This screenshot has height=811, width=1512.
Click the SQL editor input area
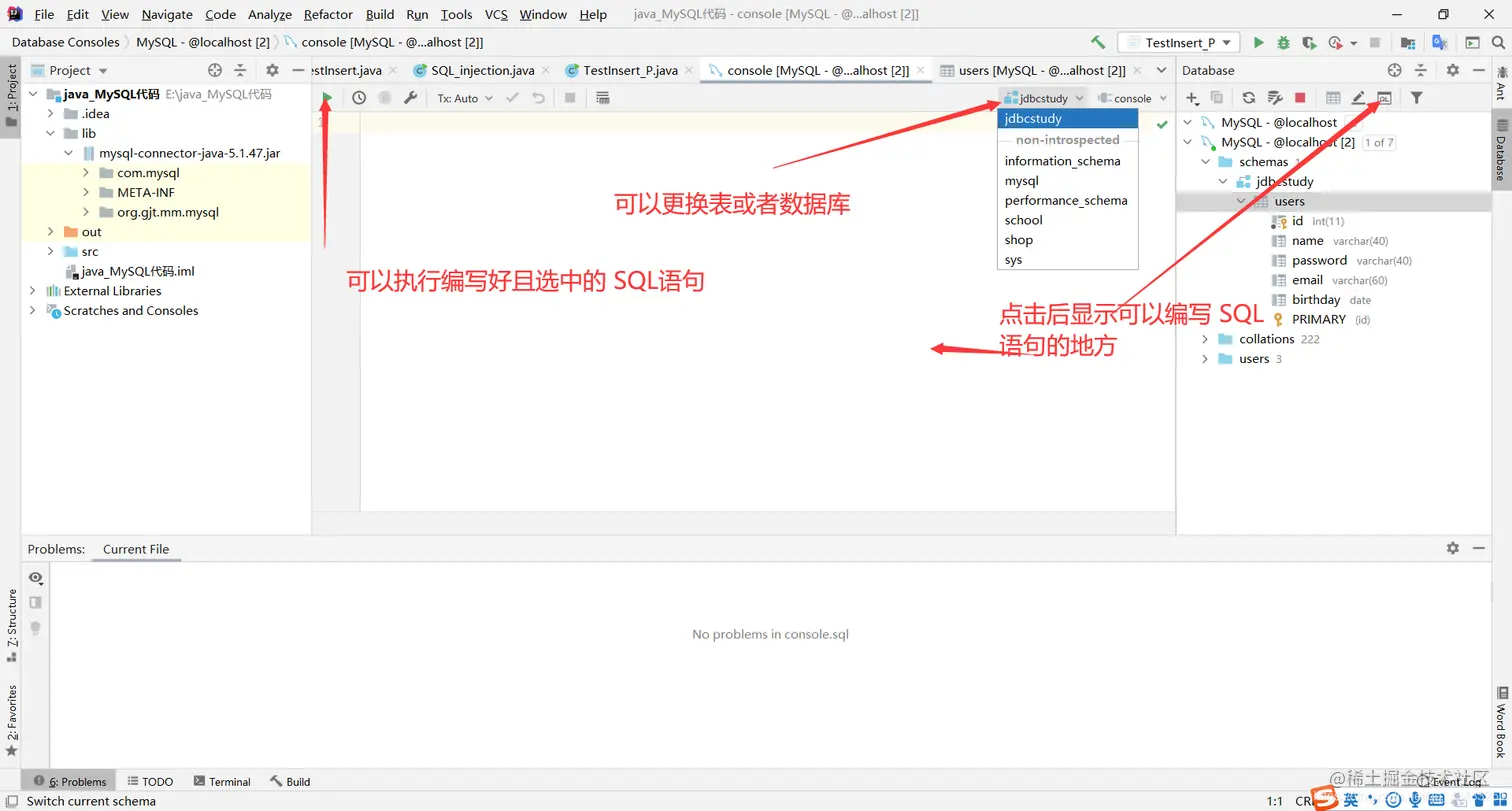[767, 311]
